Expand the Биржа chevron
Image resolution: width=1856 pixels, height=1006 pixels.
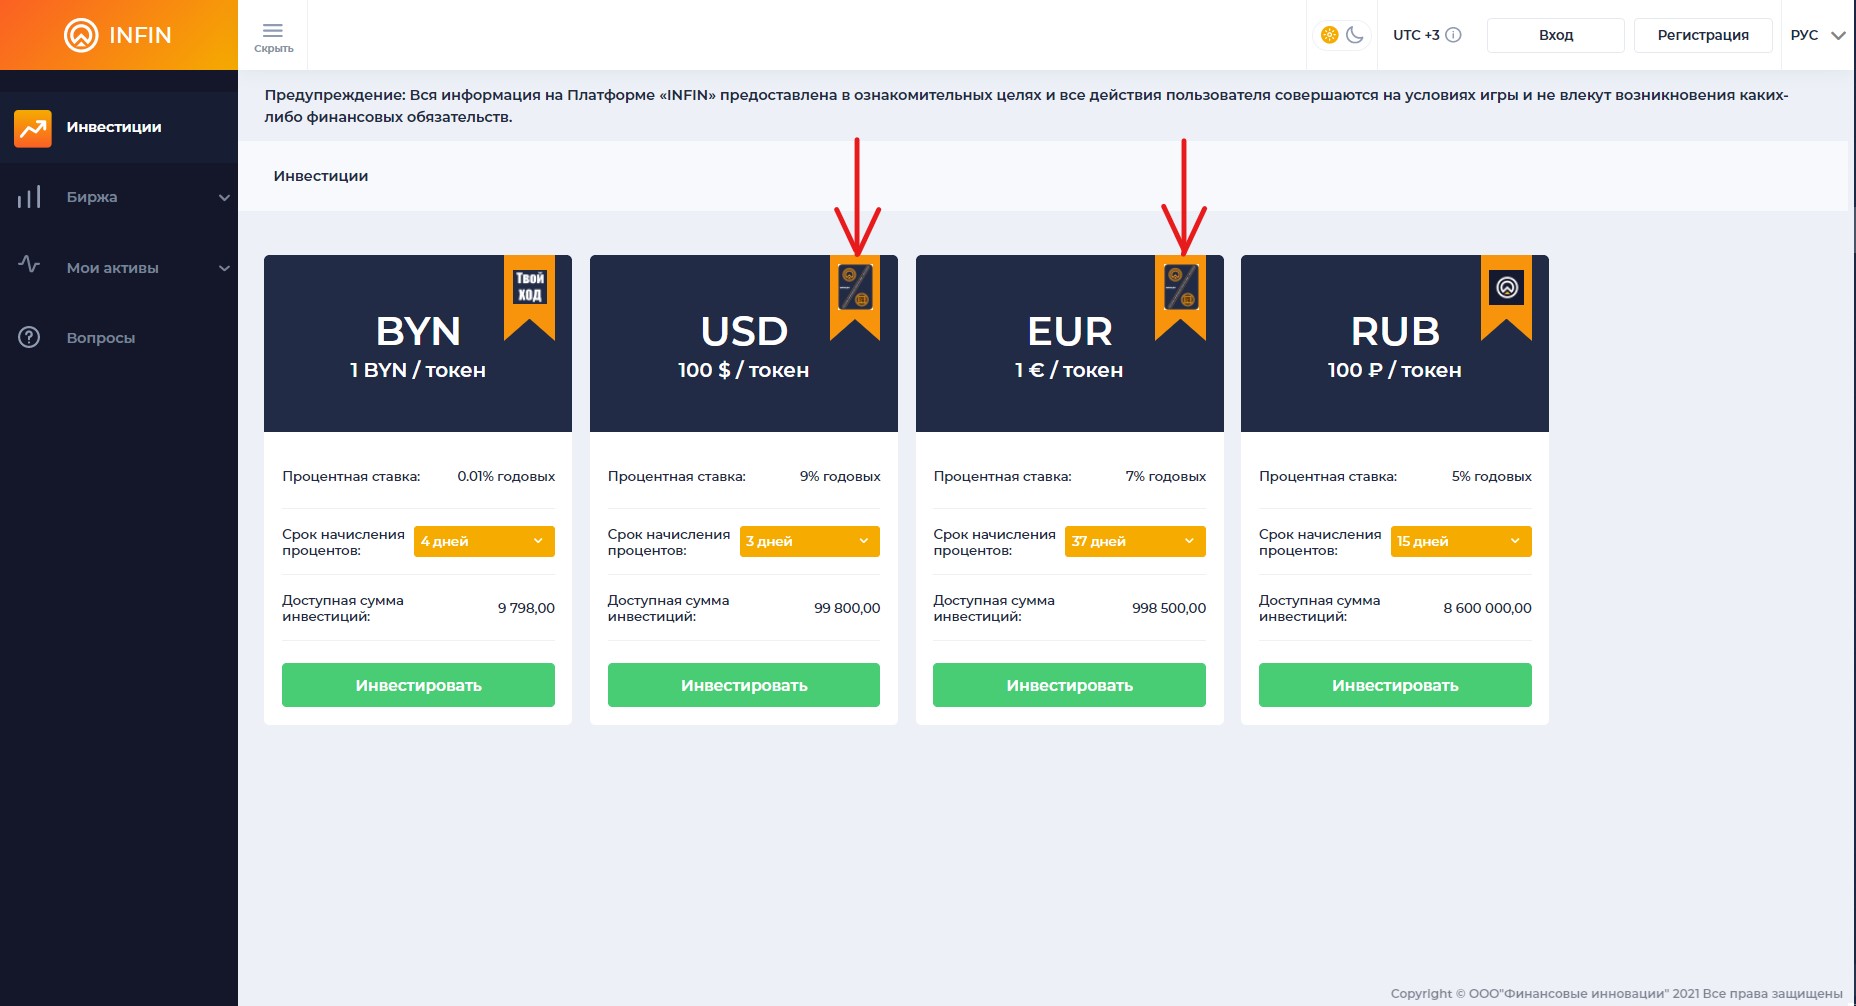click(224, 198)
